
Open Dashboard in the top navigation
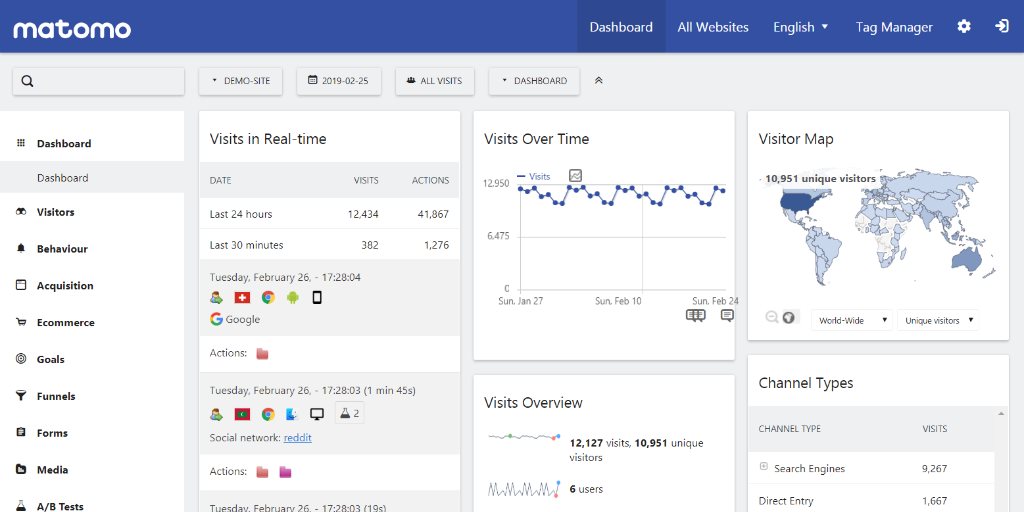(621, 27)
